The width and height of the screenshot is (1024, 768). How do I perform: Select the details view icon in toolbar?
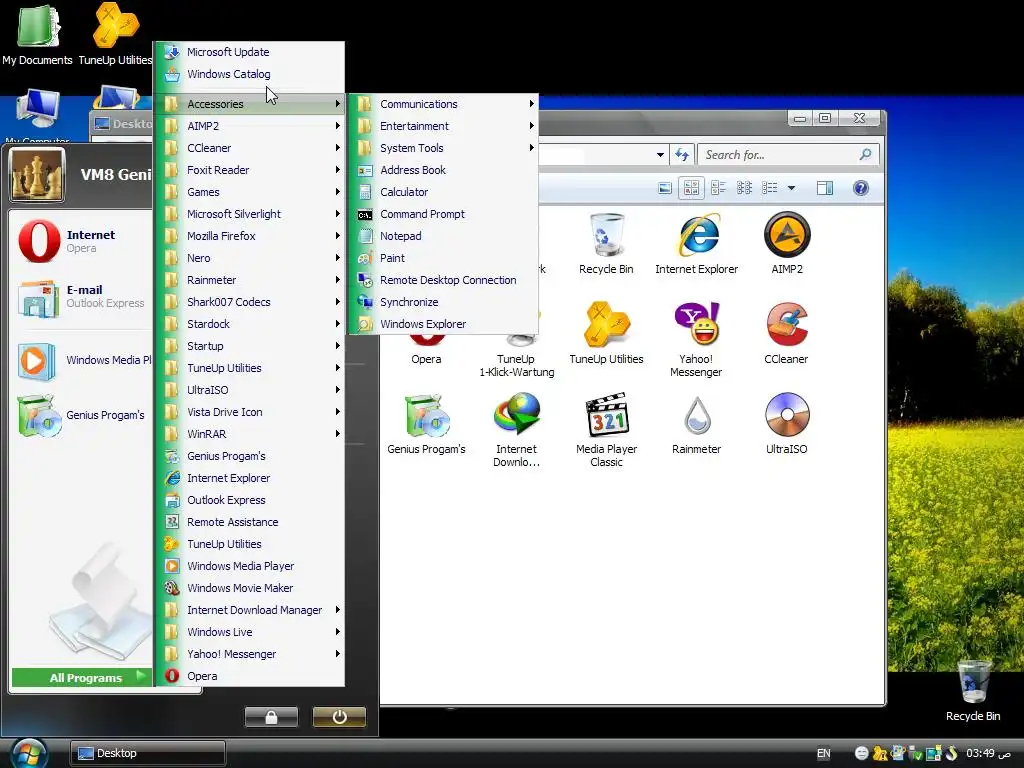(770, 188)
